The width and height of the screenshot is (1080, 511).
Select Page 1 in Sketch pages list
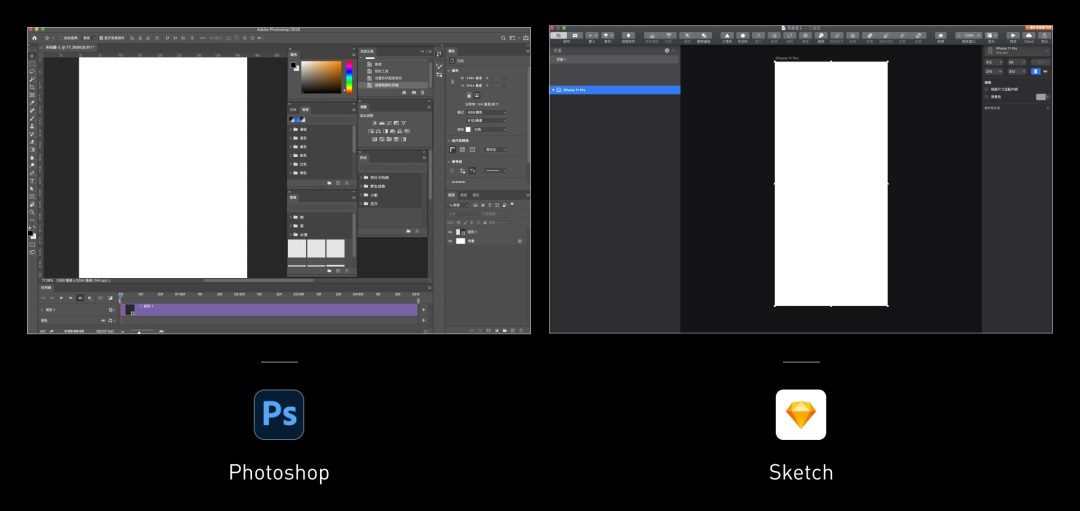615,60
